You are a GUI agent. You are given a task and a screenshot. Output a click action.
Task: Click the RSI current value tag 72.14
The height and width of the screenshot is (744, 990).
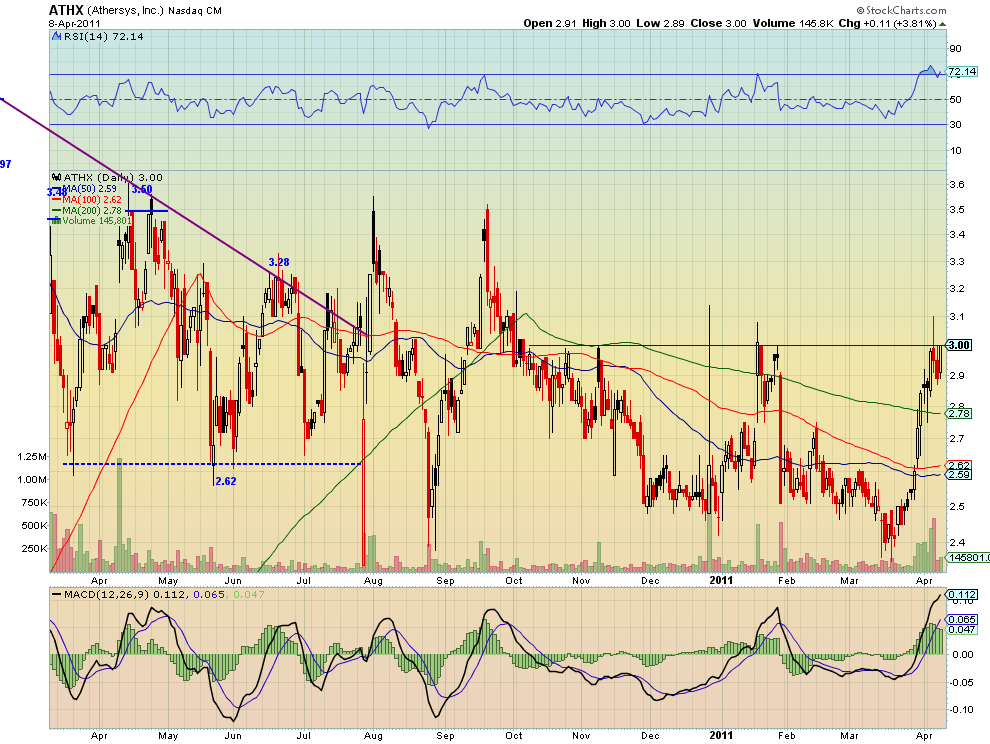pos(962,72)
